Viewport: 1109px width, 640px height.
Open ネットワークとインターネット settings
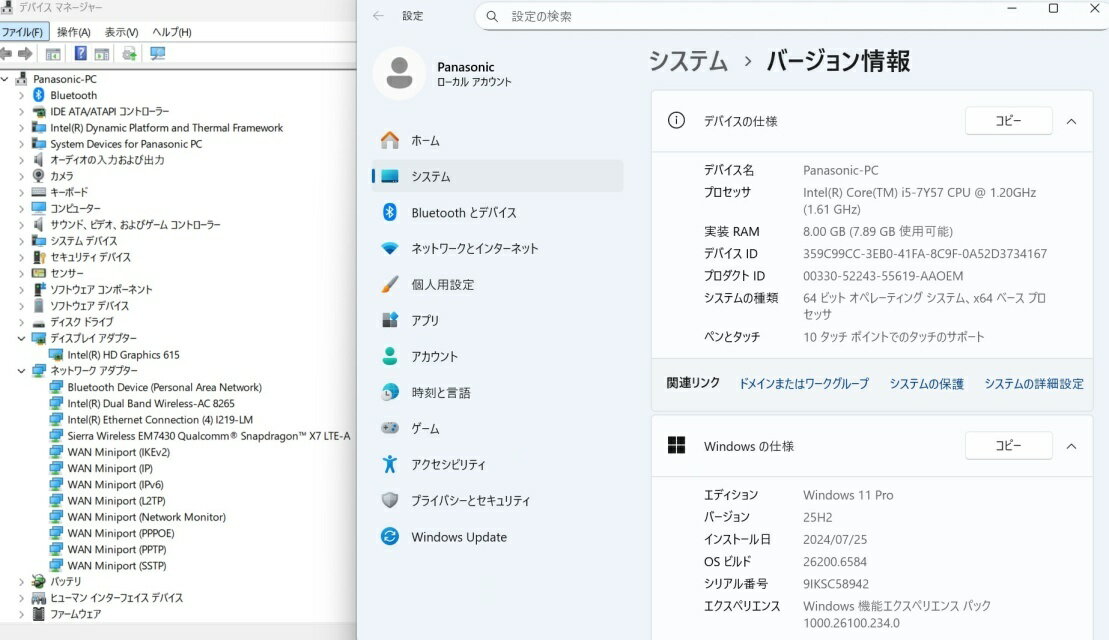coord(474,249)
